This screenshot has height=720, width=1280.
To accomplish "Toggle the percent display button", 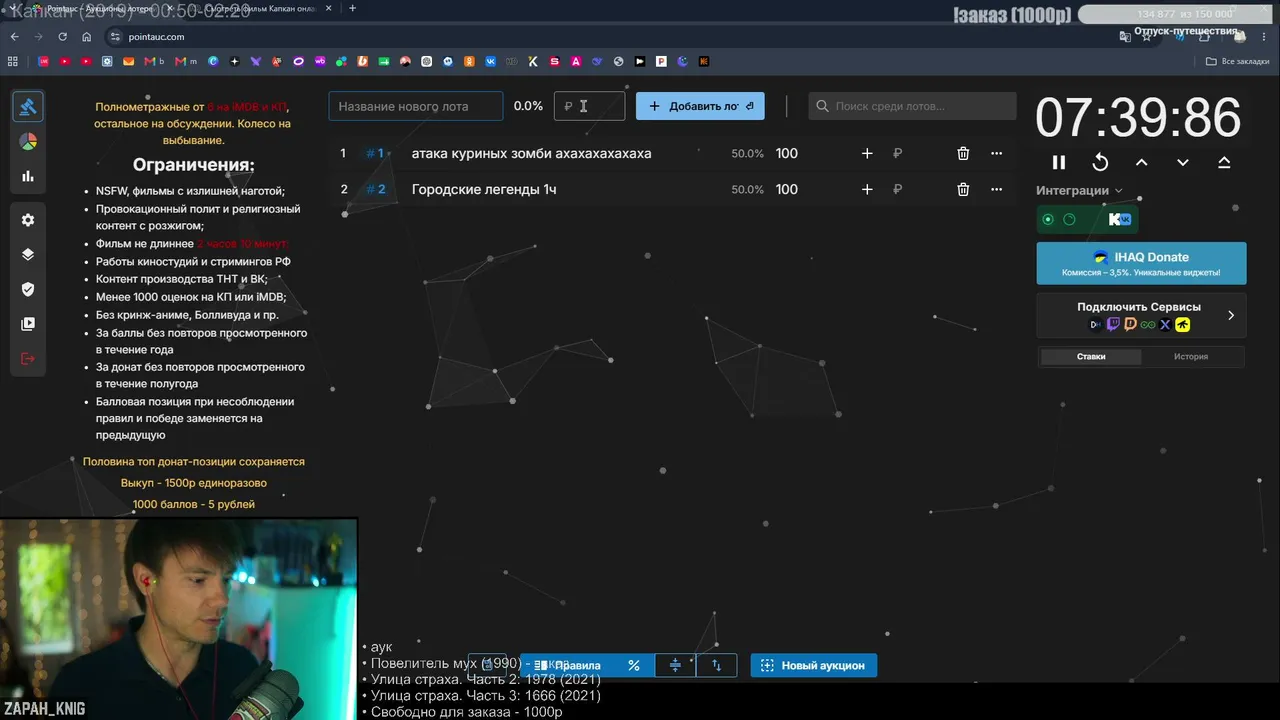I will 634,665.
